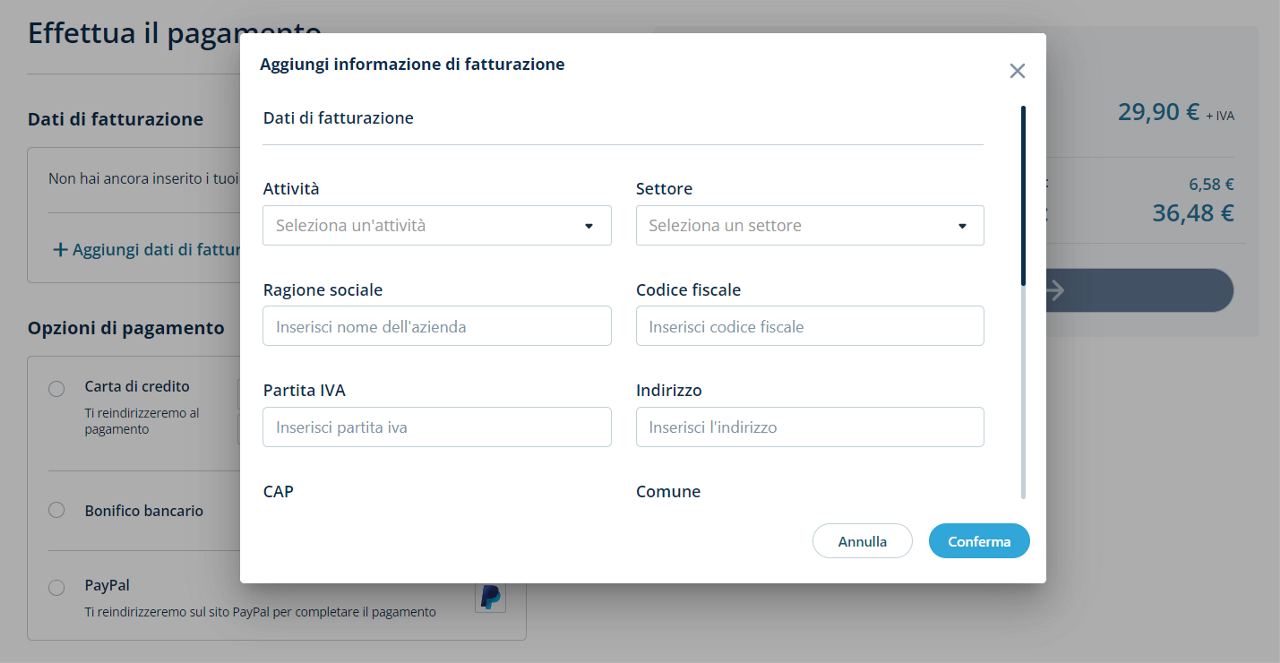Click the Dati di fatturazione dialog heading

click(x=338, y=118)
